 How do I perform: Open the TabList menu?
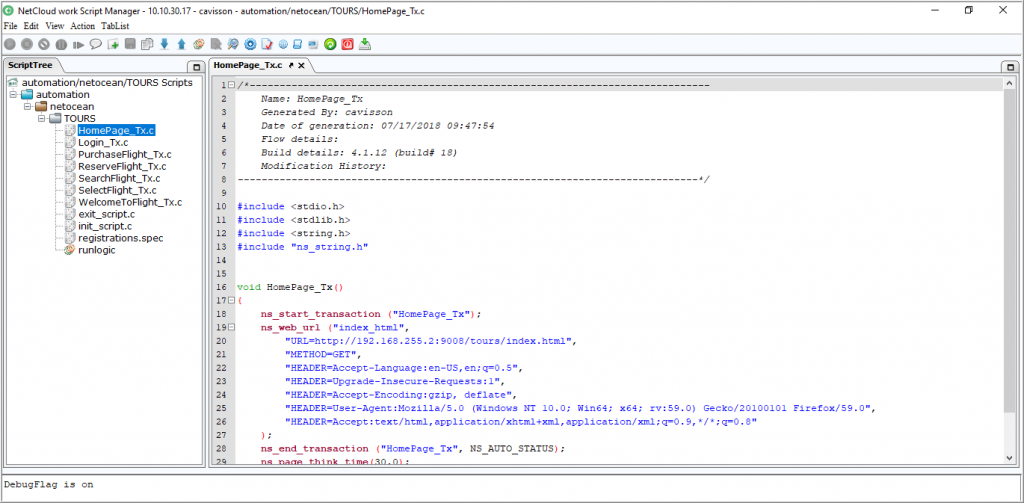[x=115, y=25]
